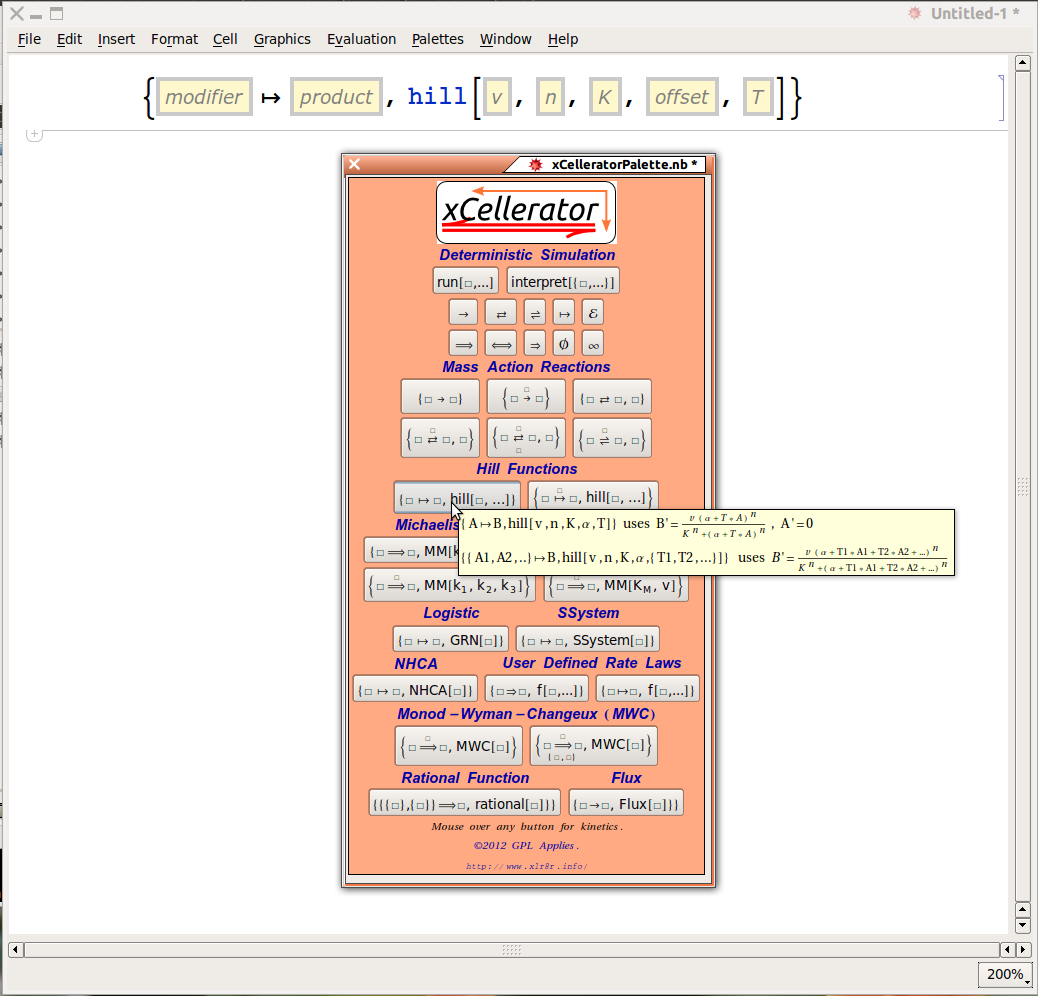Select the n placeholder in hill expression

(550, 97)
